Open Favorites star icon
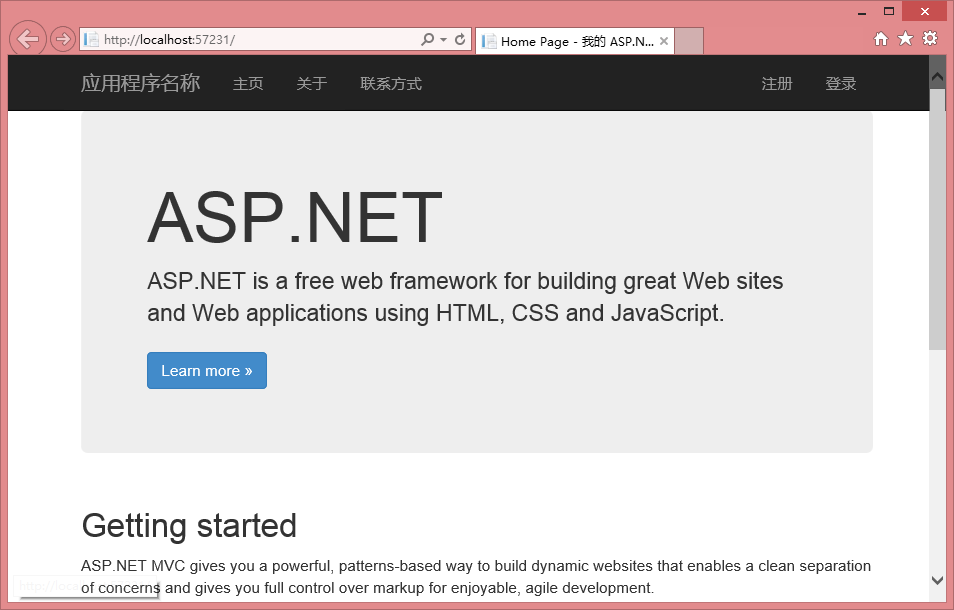The image size is (954, 610). click(x=905, y=39)
